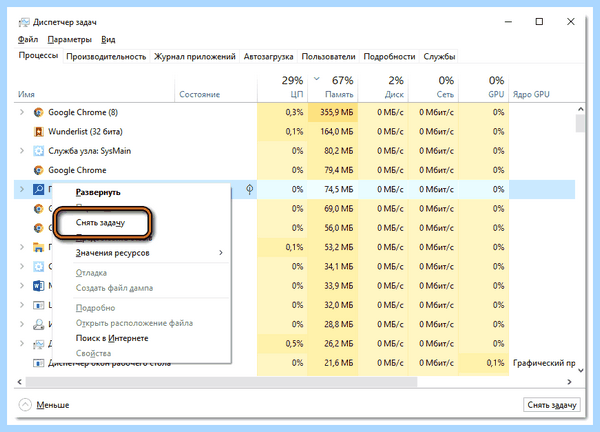Image resolution: width=600 pixels, height=432 pixels.
Task: Expand the 33,9 МБ Word process row
Action: 22,286
